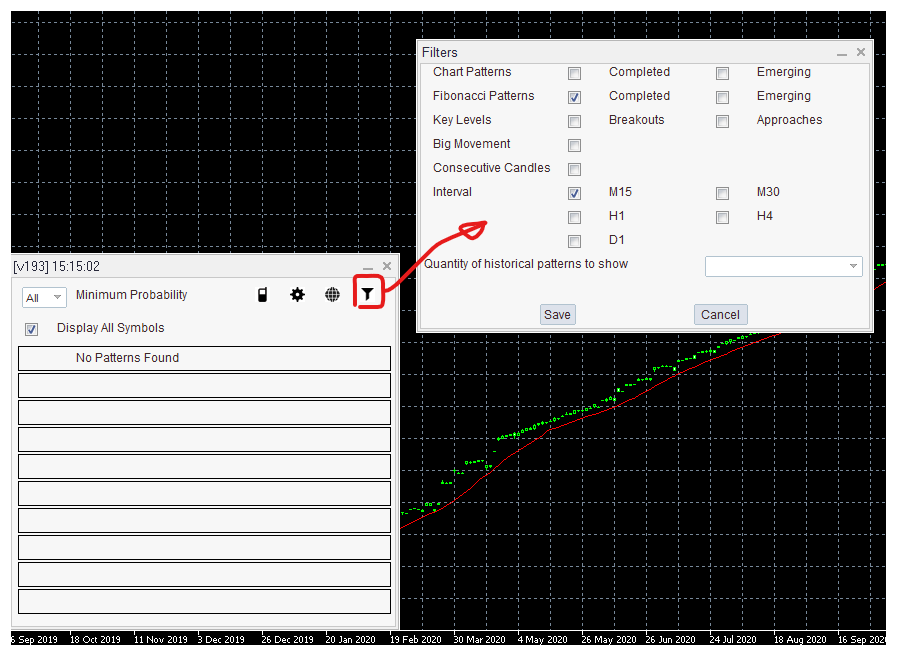Check the H1 interval checkbox

point(575,217)
